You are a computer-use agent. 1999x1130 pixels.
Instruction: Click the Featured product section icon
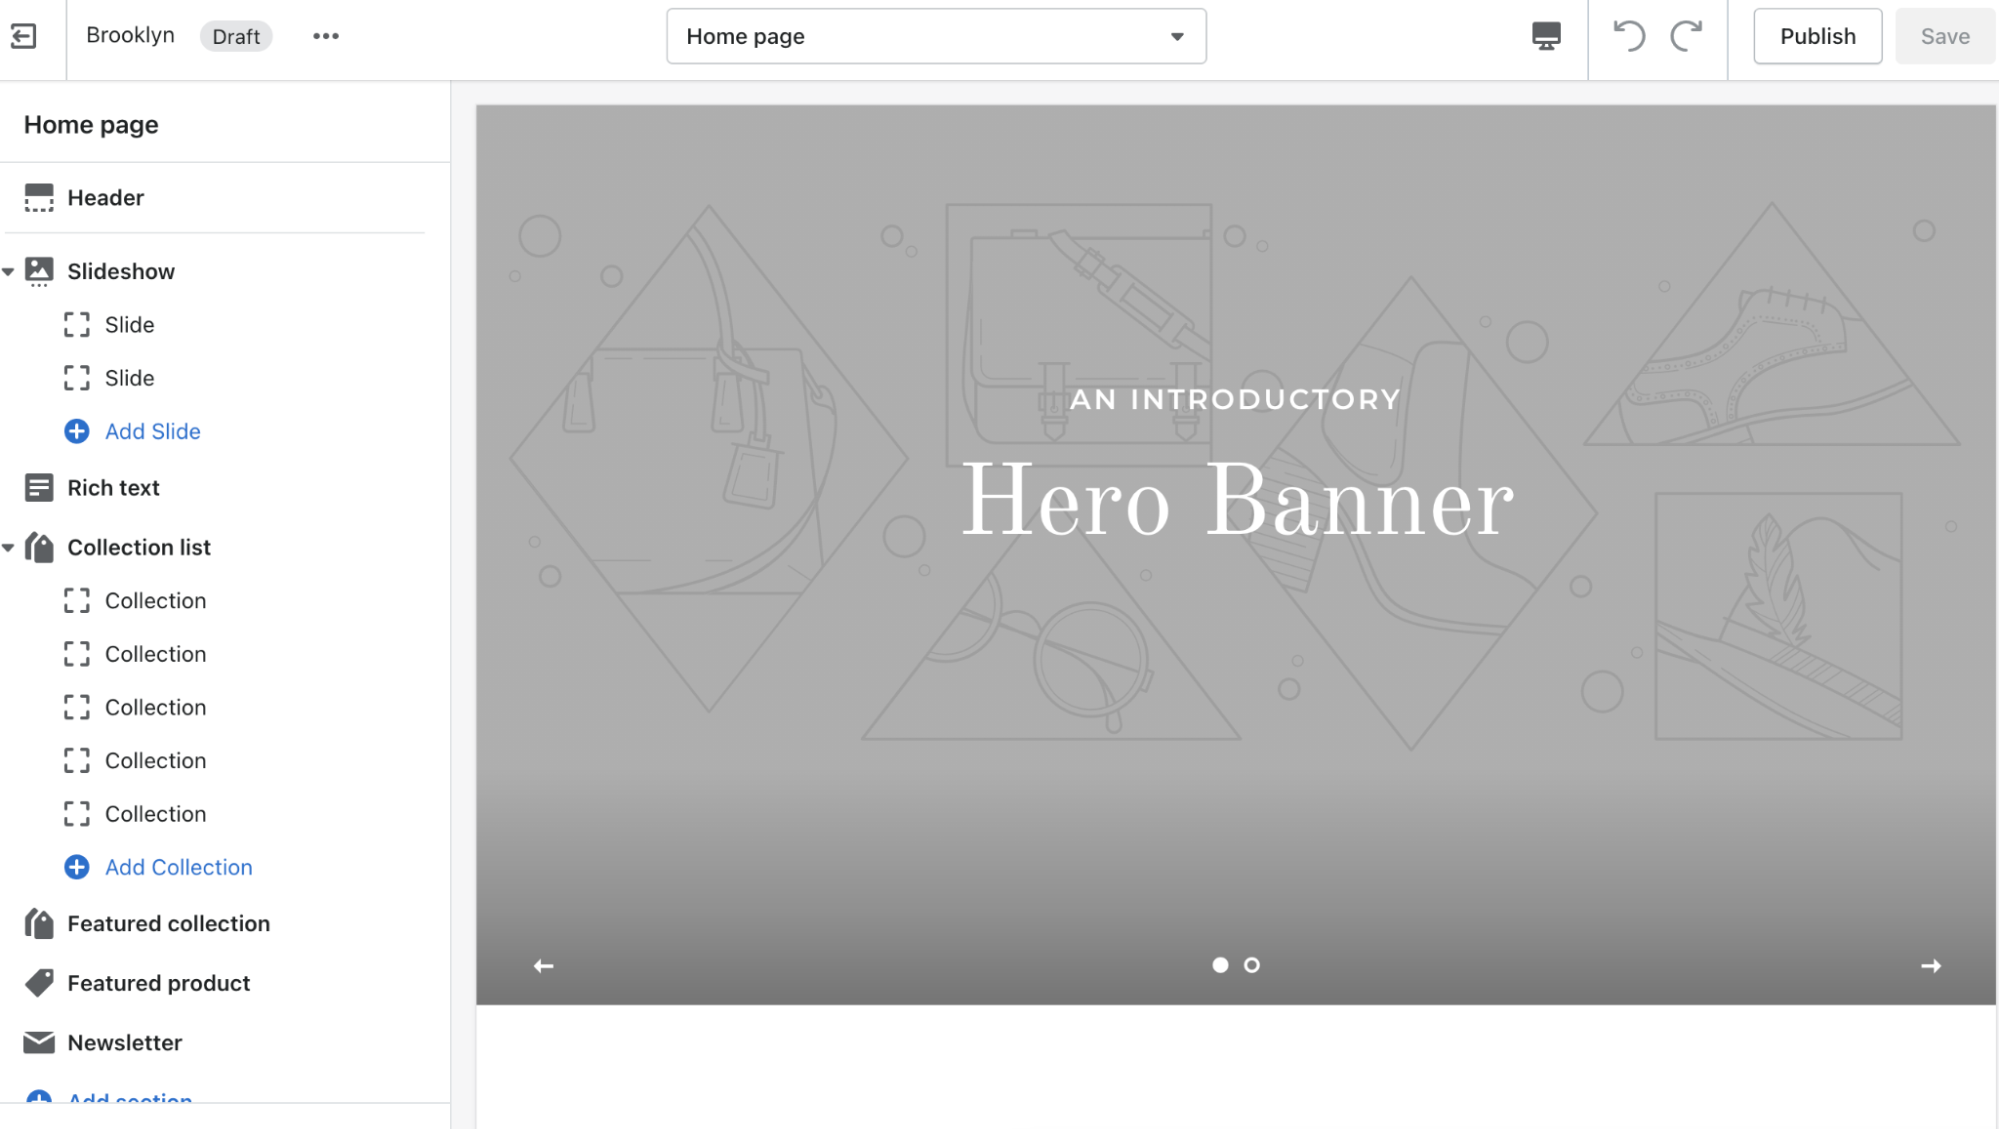tap(38, 982)
